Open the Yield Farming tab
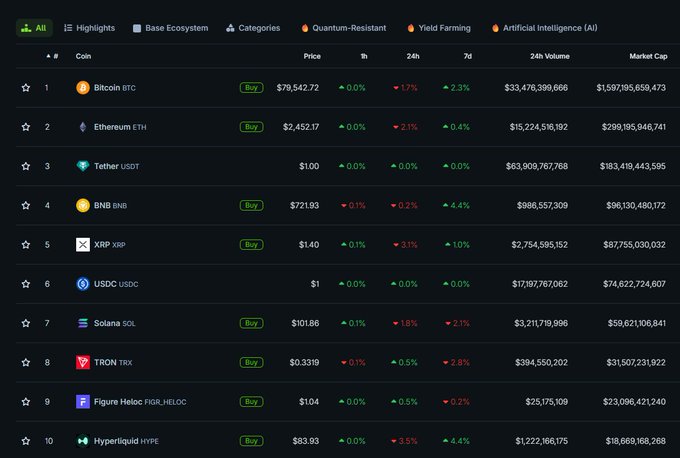The height and width of the screenshot is (458, 680). 439,28
